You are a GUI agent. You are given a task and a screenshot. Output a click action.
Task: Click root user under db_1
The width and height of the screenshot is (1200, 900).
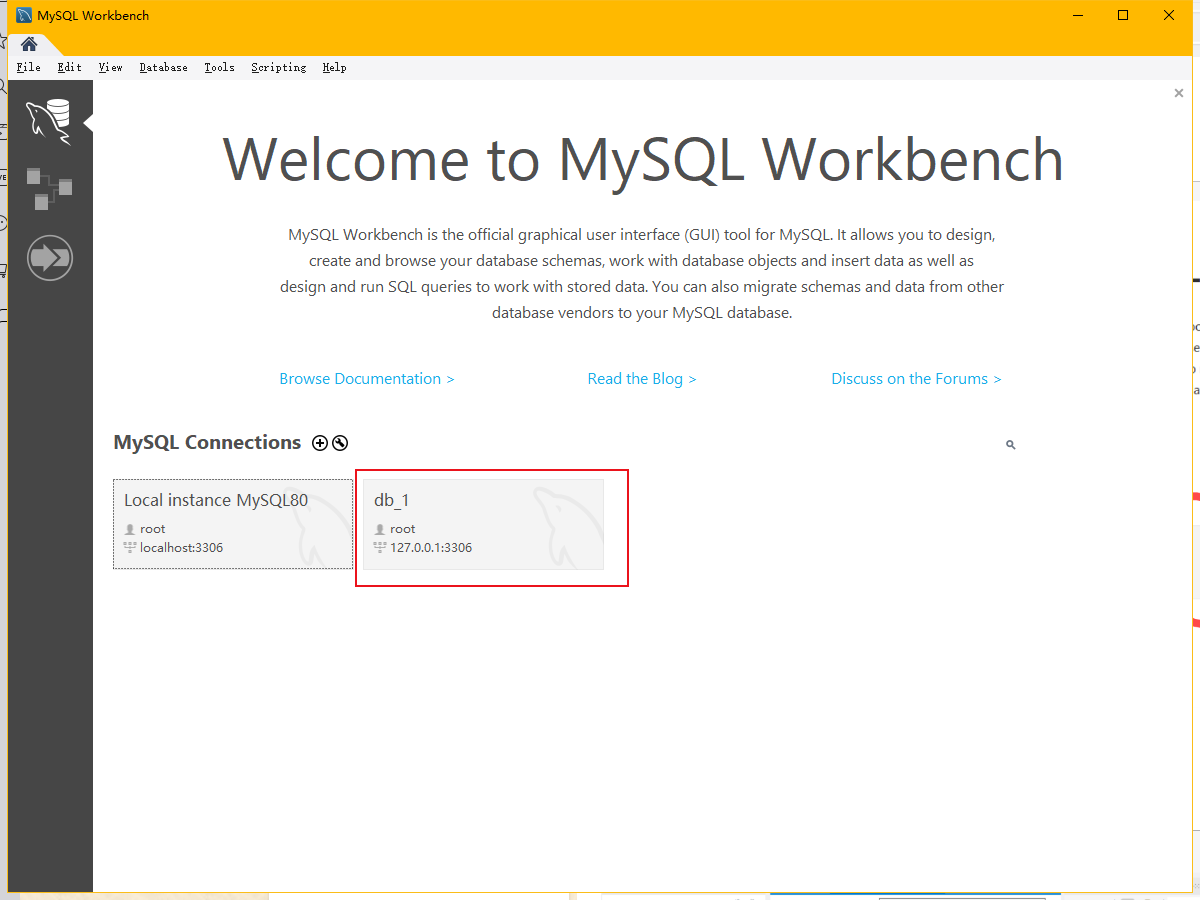coord(403,529)
